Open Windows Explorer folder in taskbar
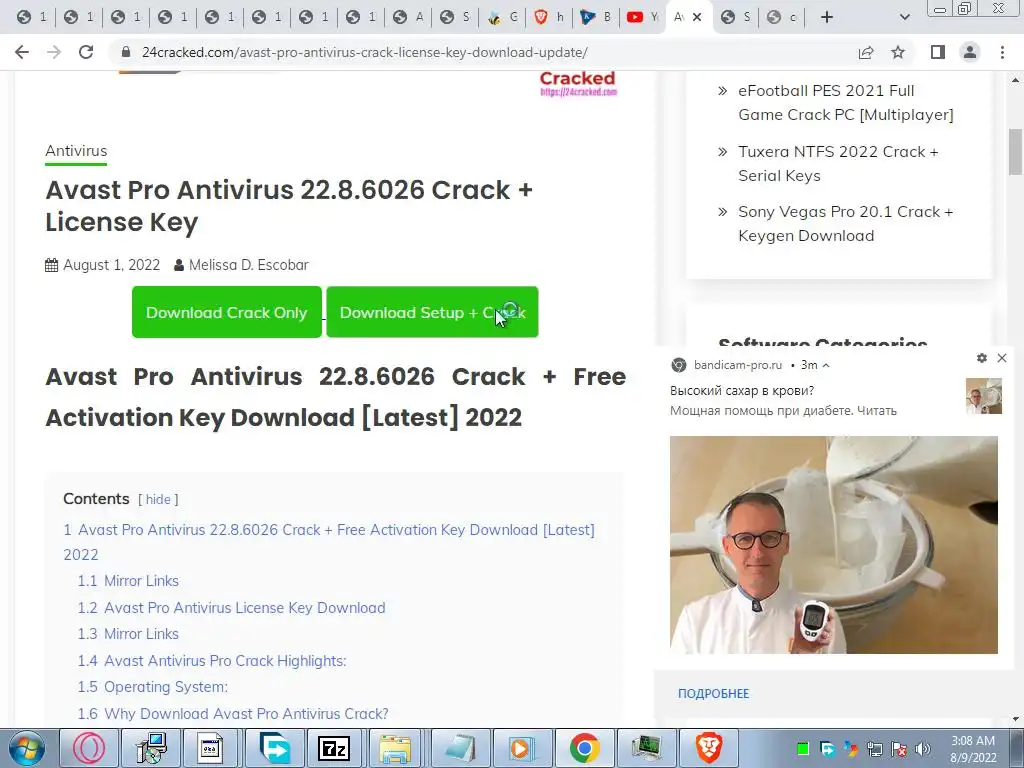Screen dimensions: 1024x768 pos(396,748)
